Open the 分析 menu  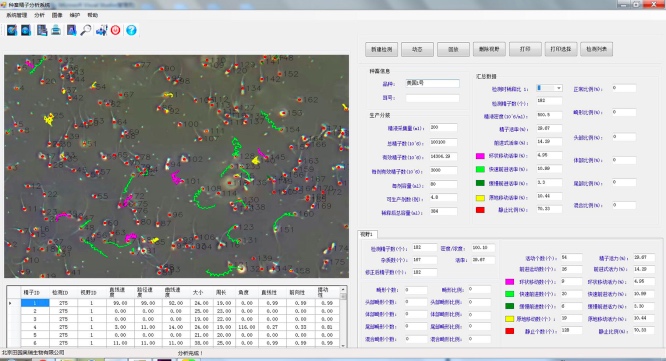point(40,15)
